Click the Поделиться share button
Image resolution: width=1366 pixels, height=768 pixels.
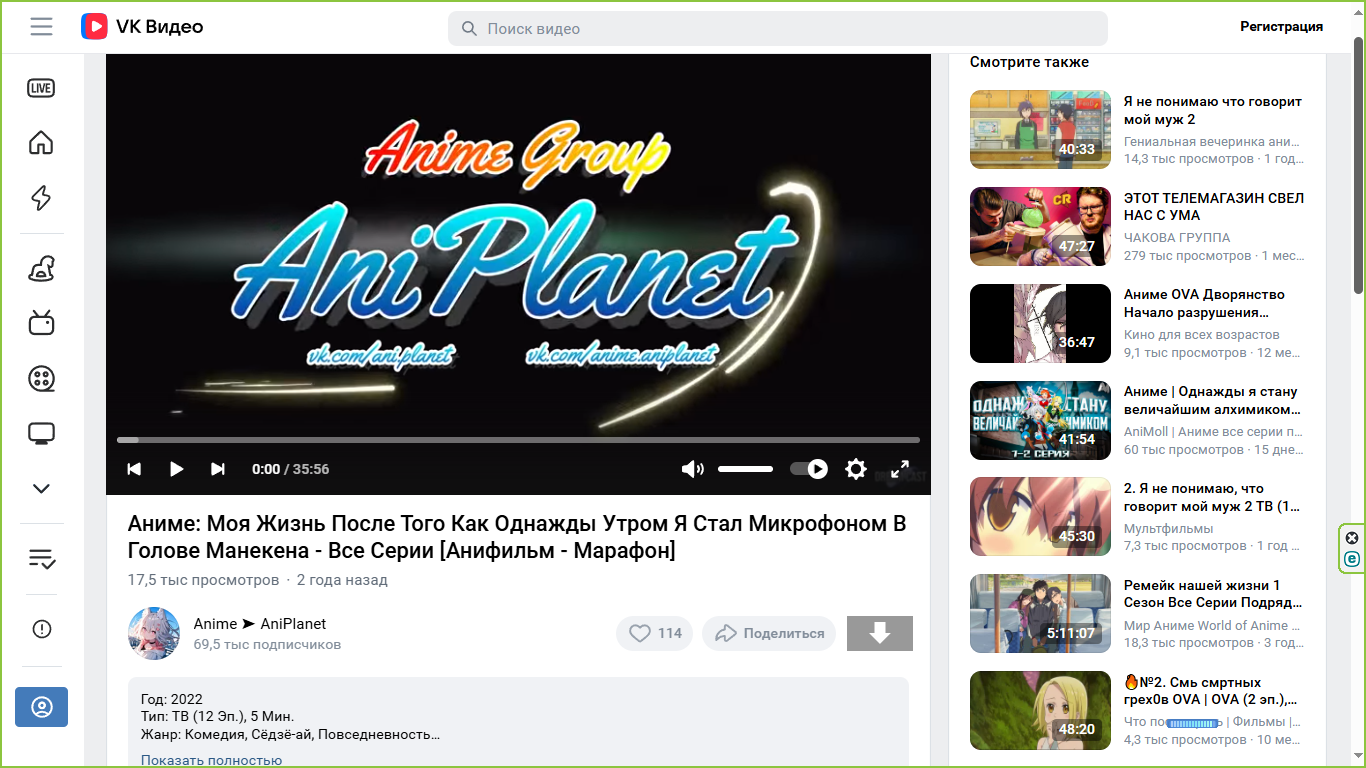coord(769,633)
